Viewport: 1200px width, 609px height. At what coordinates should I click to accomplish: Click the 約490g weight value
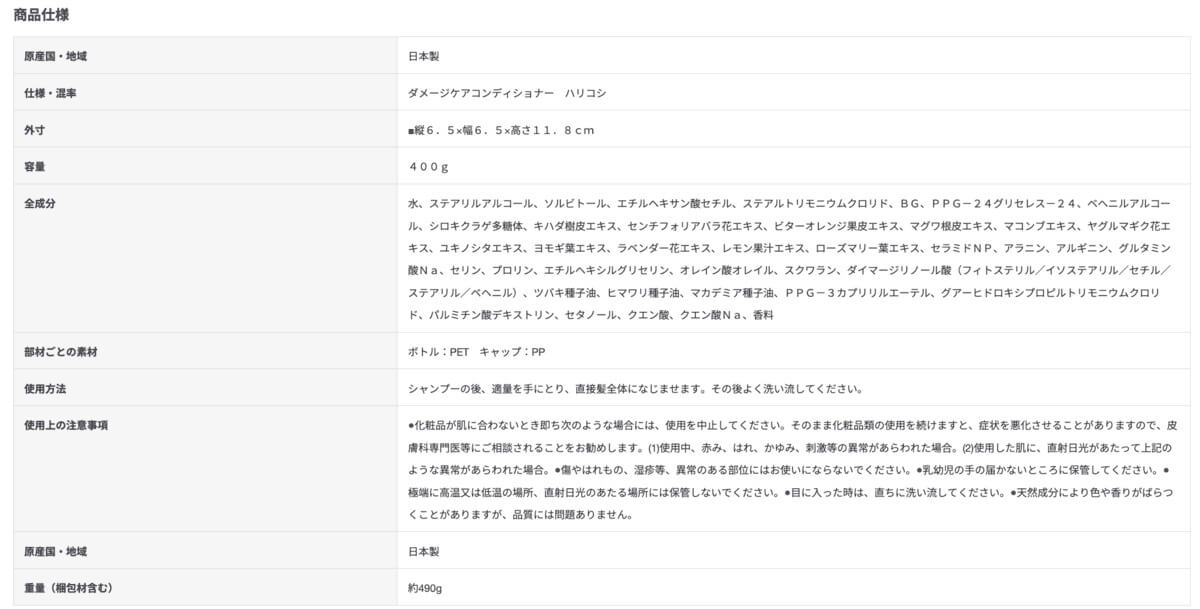(x=425, y=588)
